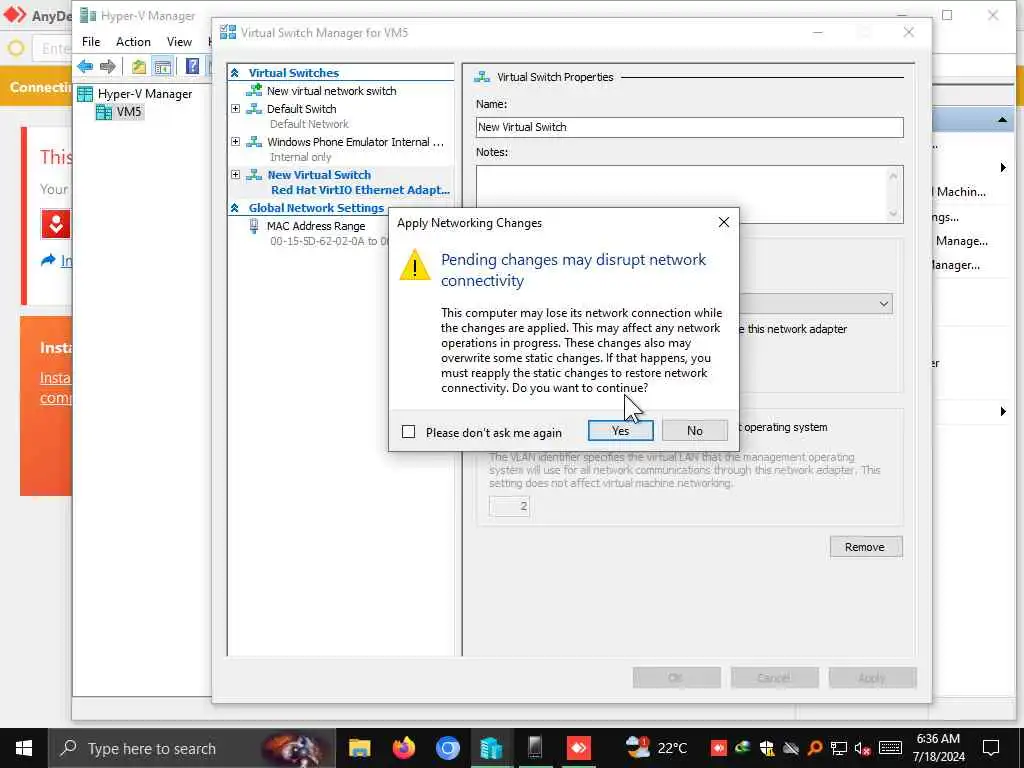Open the touch keyboard tray icon

pyautogui.click(x=889, y=748)
